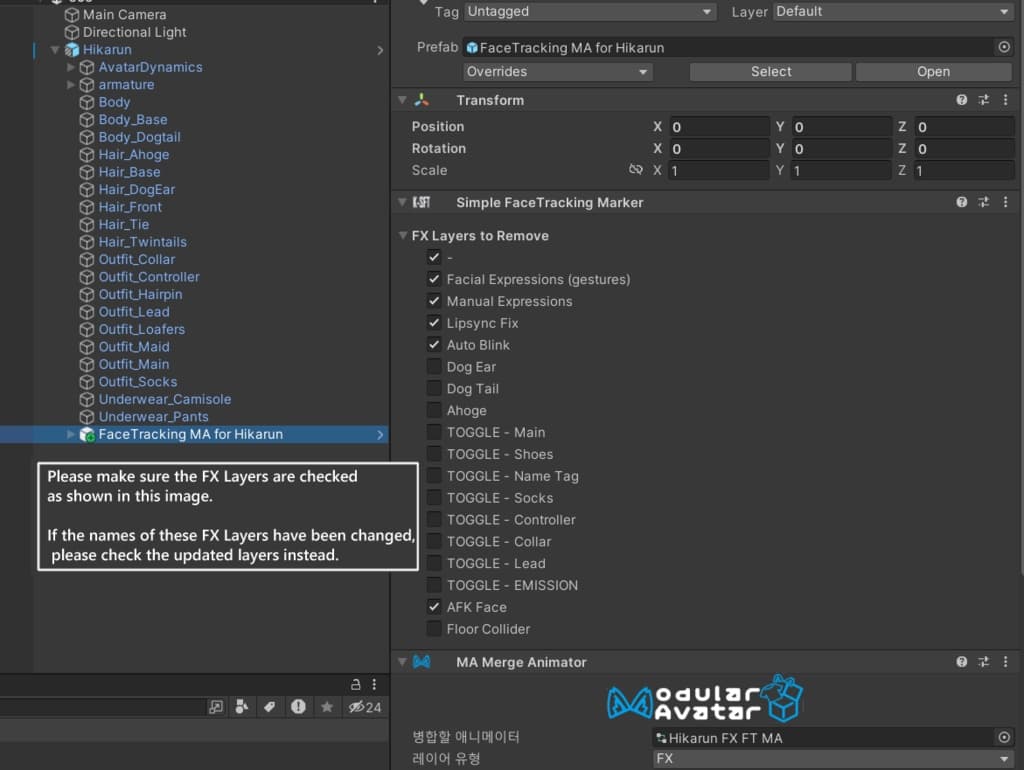Click the Prefab object picker circle
This screenshot has width=1024, height=770.
click(1004, 47)
